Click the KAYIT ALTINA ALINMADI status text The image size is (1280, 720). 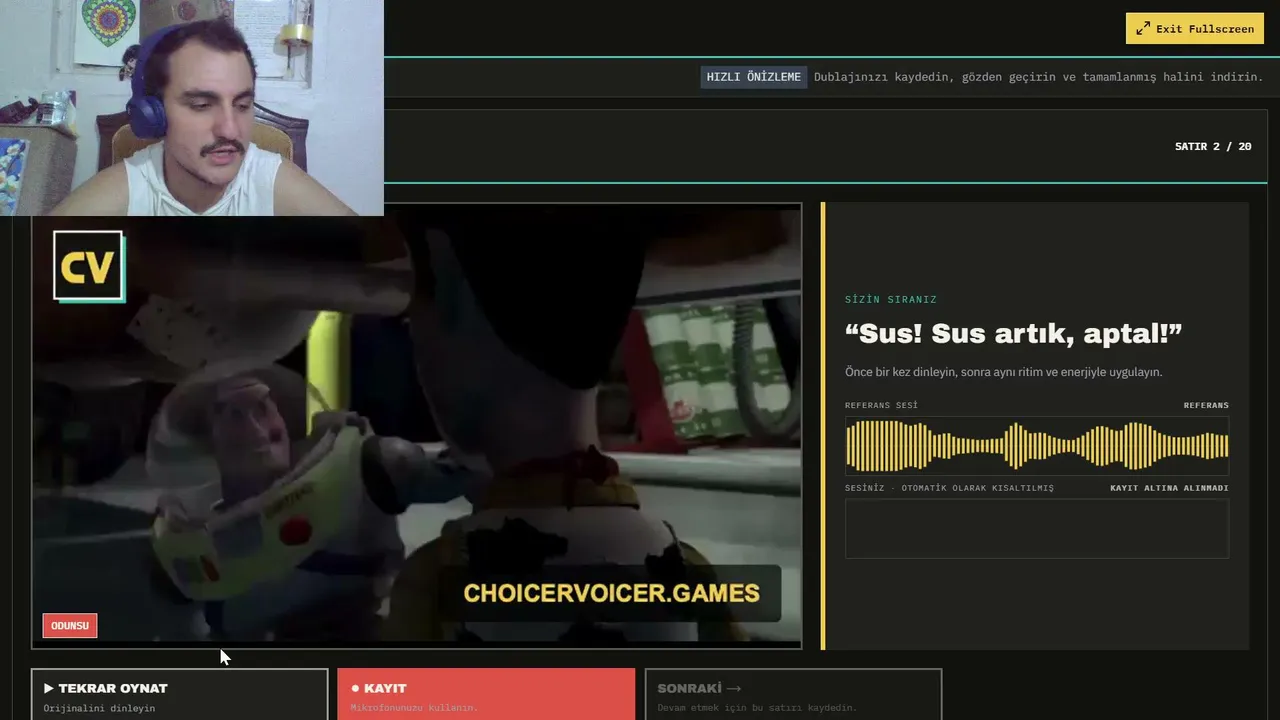pyautogui.click(x=1169, y=488)
